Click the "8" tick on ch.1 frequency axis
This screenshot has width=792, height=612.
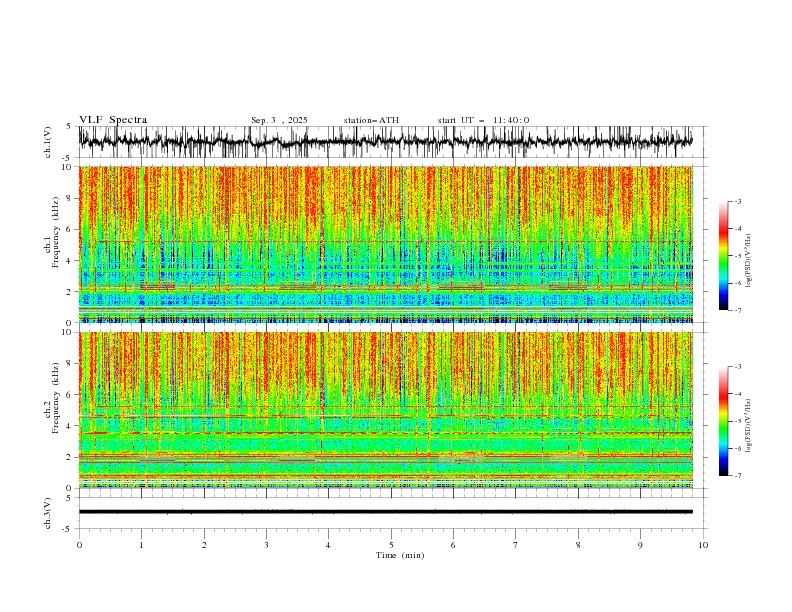pyautogui.click(x=70, y=198)
